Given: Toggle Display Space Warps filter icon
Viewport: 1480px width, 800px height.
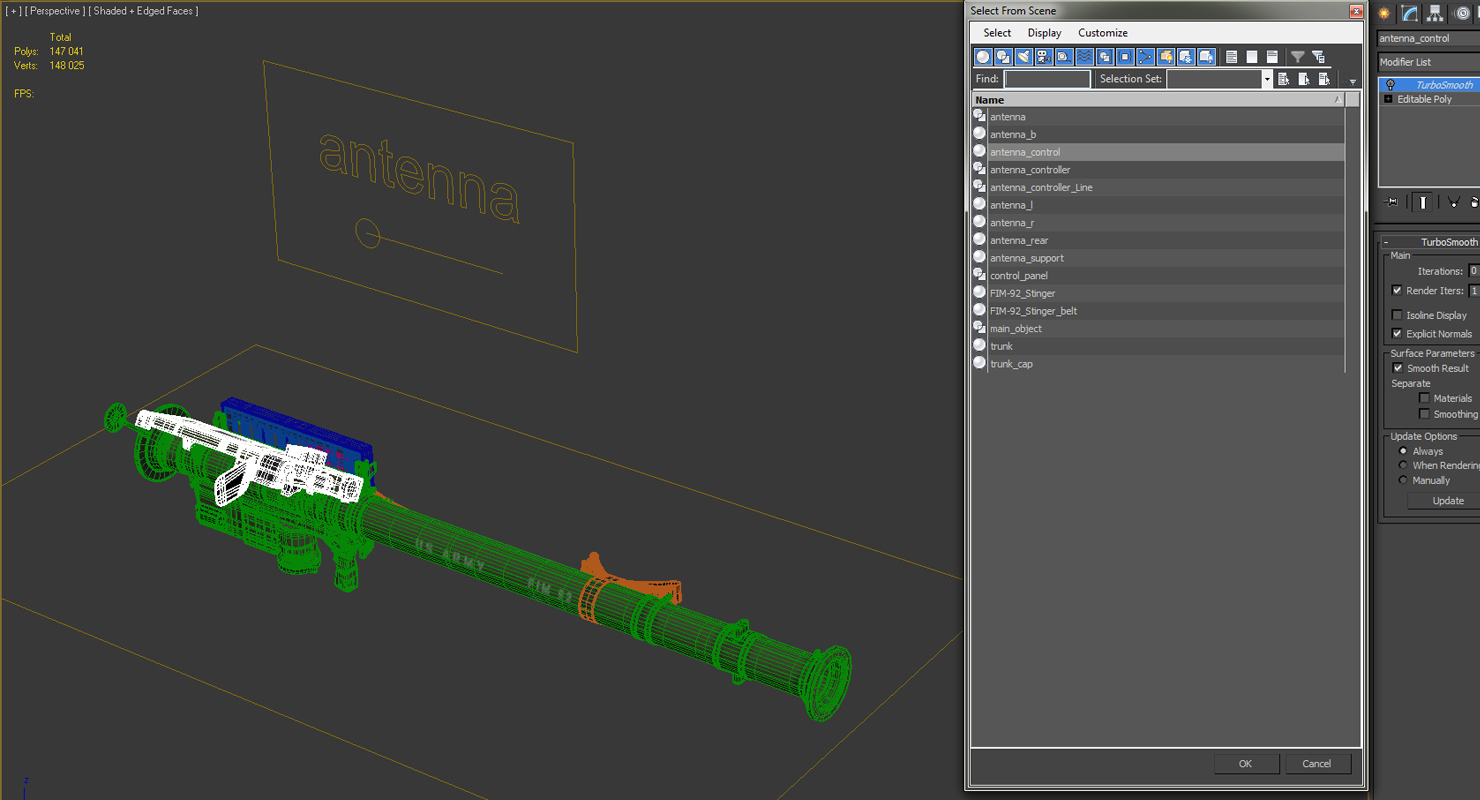Looking at the screenshot, I should click(x=1085, y=57).
